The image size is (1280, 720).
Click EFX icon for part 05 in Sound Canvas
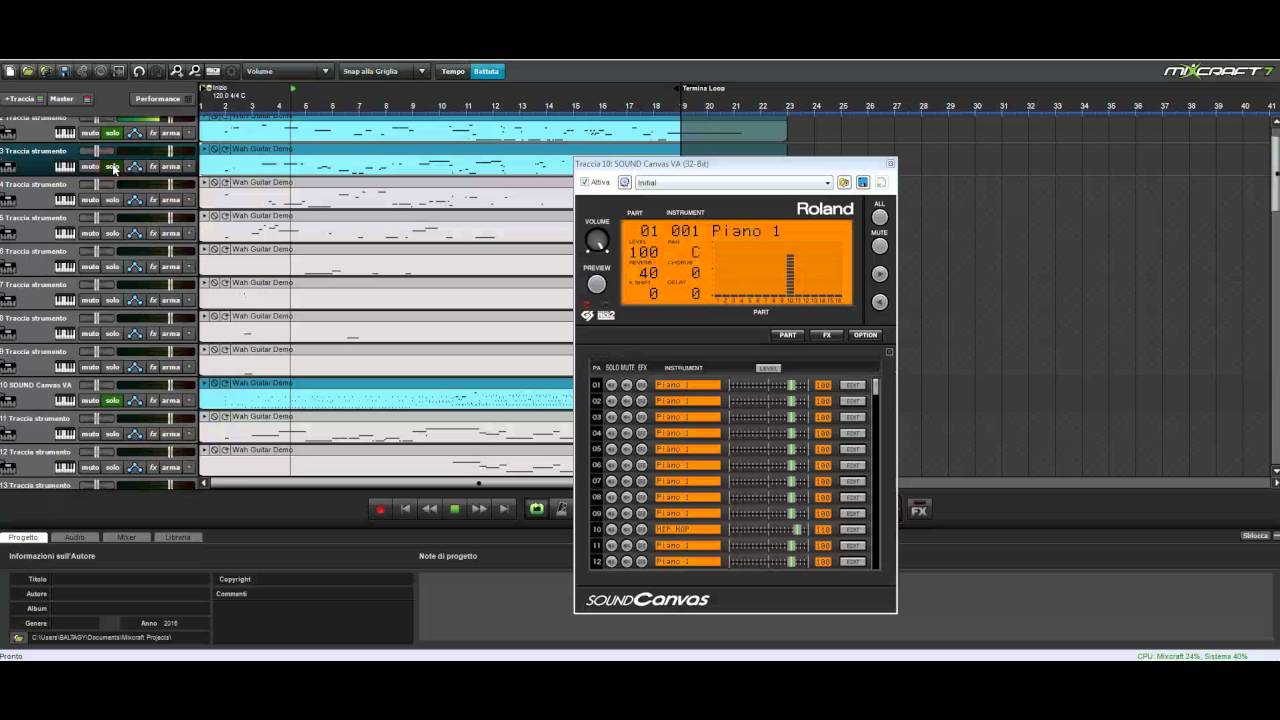[x=641, y=449]
